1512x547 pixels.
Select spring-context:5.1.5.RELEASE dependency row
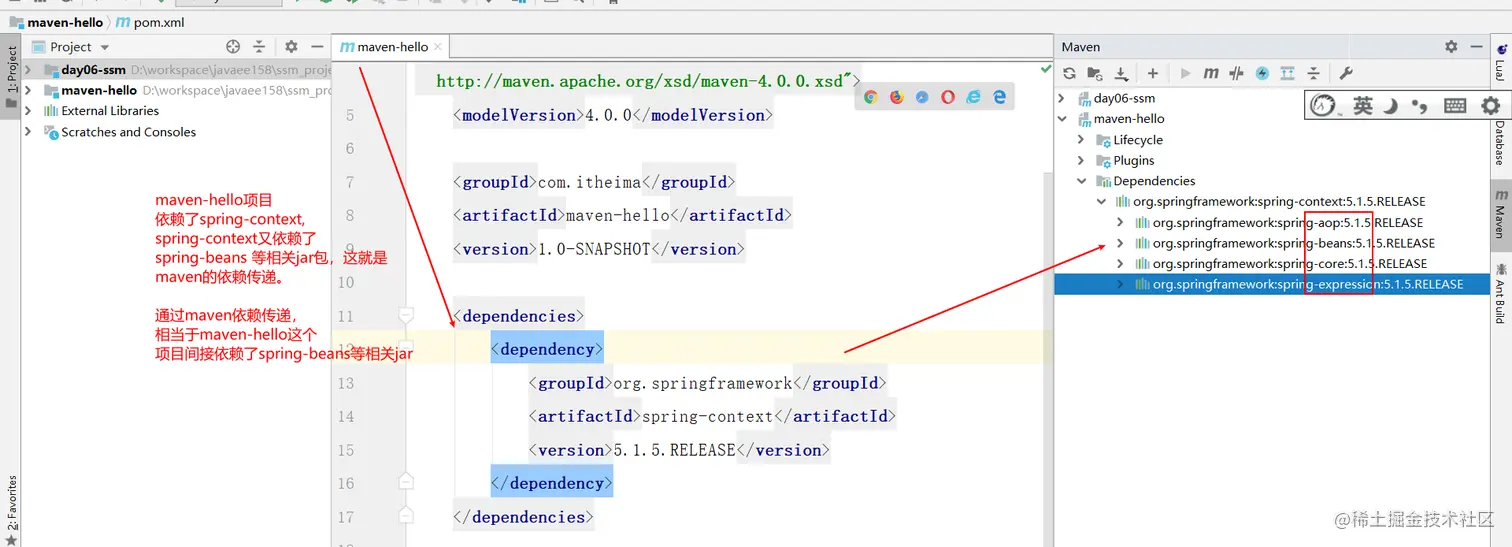pos(1272,202)
